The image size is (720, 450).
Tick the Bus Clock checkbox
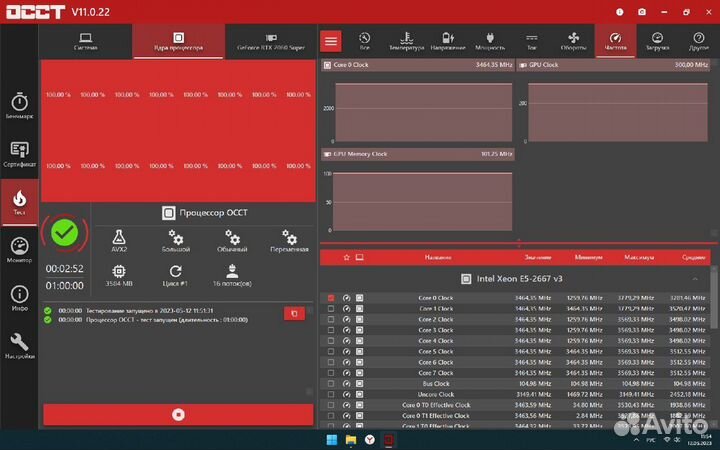[331, 383]
